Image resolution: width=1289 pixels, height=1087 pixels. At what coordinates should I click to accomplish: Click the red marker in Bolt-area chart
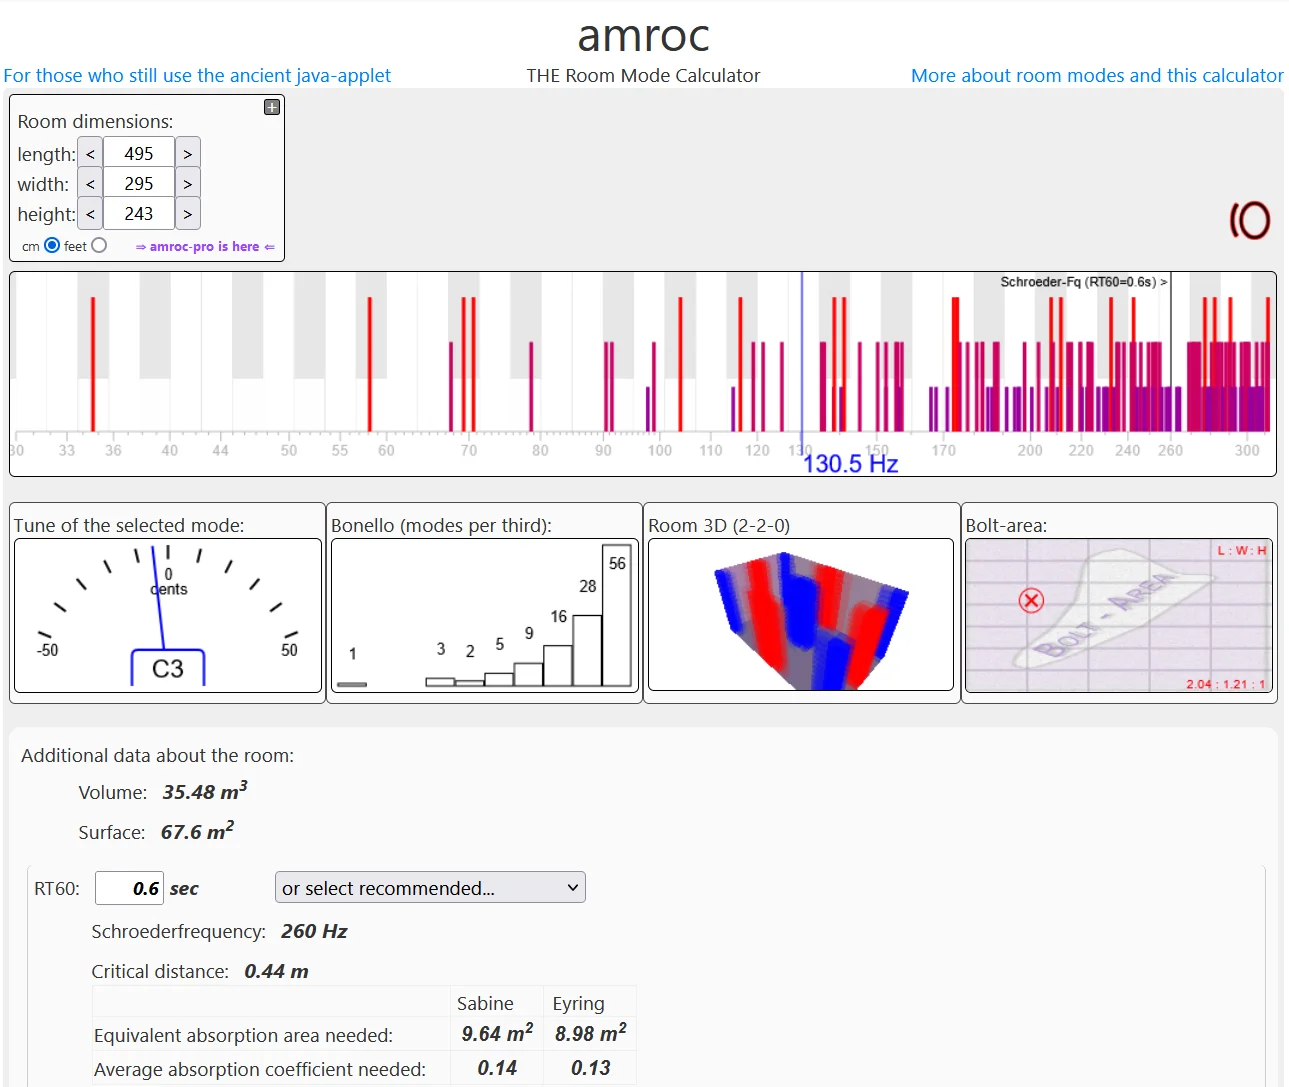[1031, 600]
